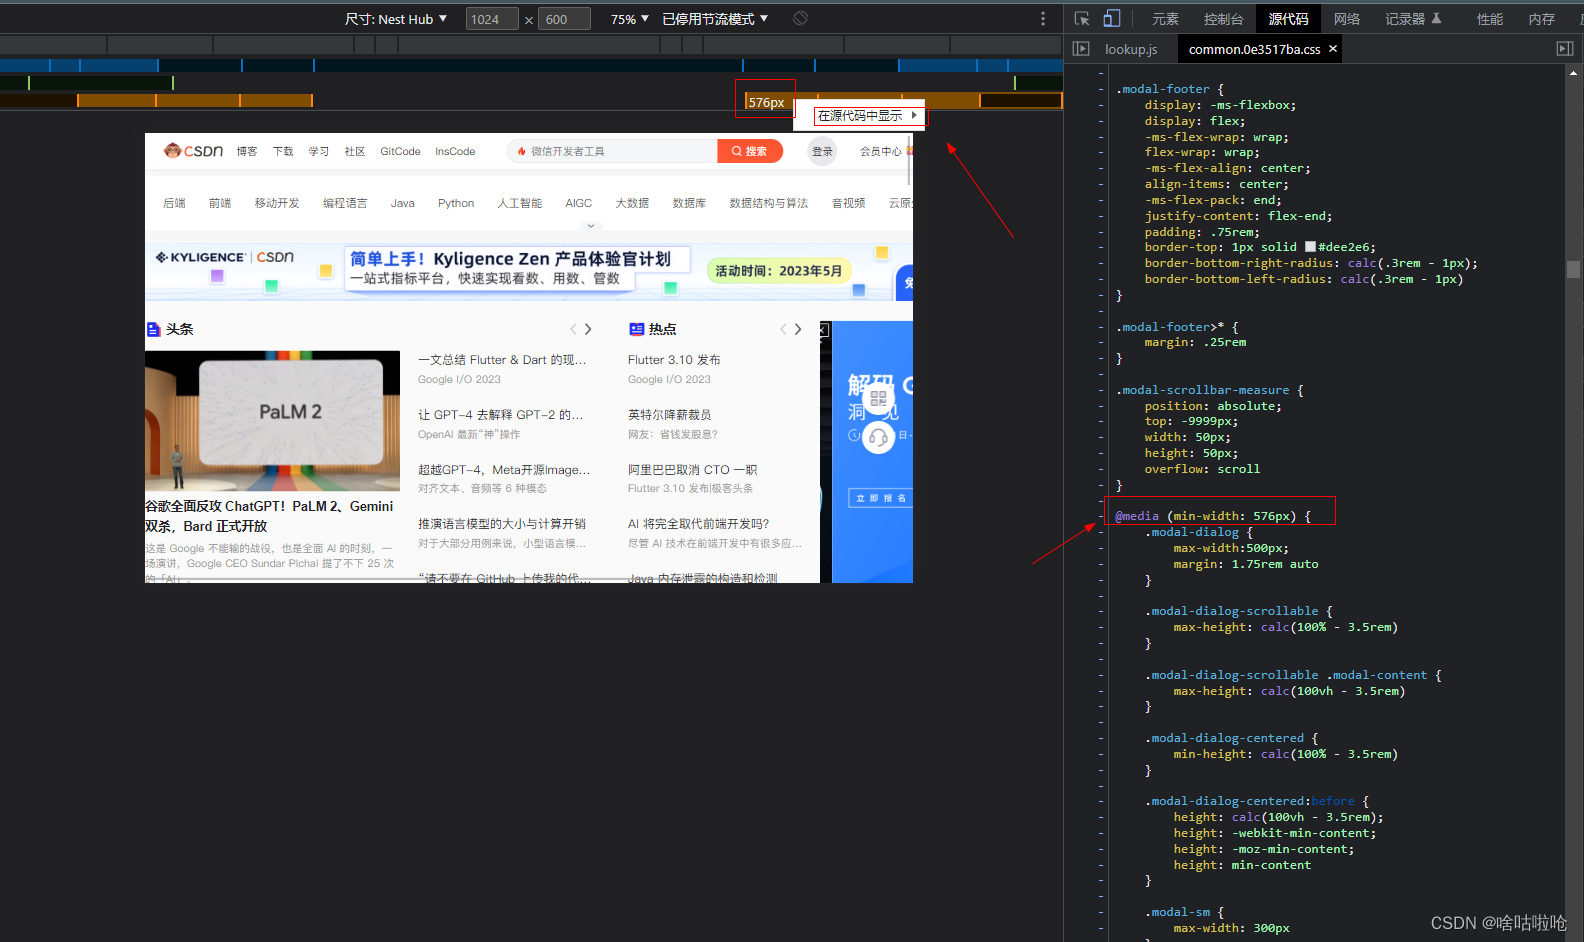This screenshot has height=942, width=1584.
Task: Click the orange 搜索 button
Action: click(750, 151)
